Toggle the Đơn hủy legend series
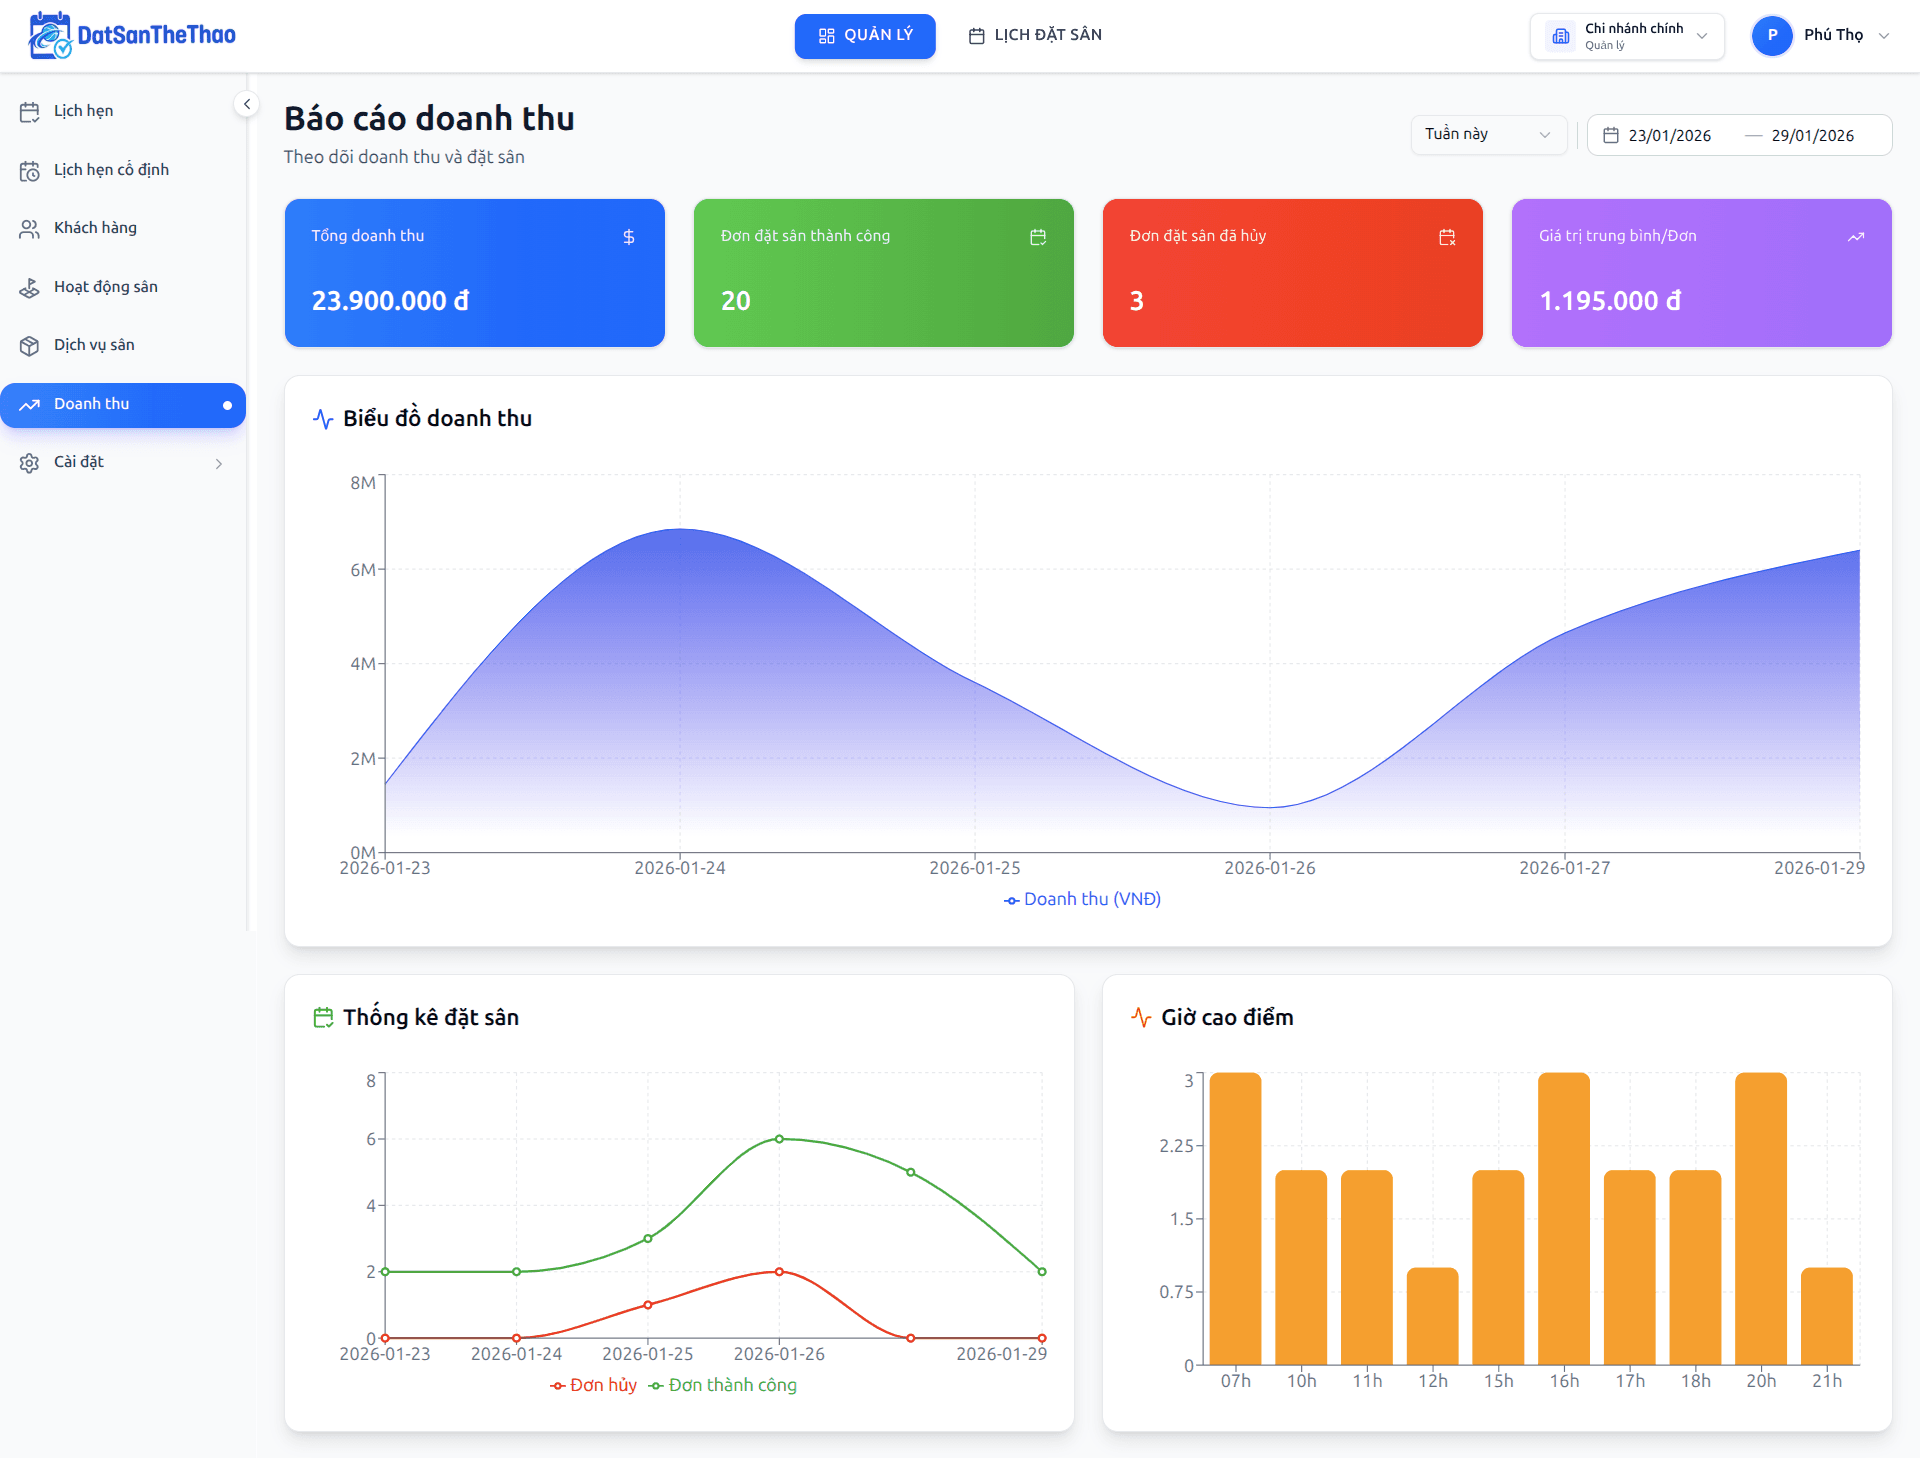This screenshot has height=1458, width=1920. (594, 1385)
